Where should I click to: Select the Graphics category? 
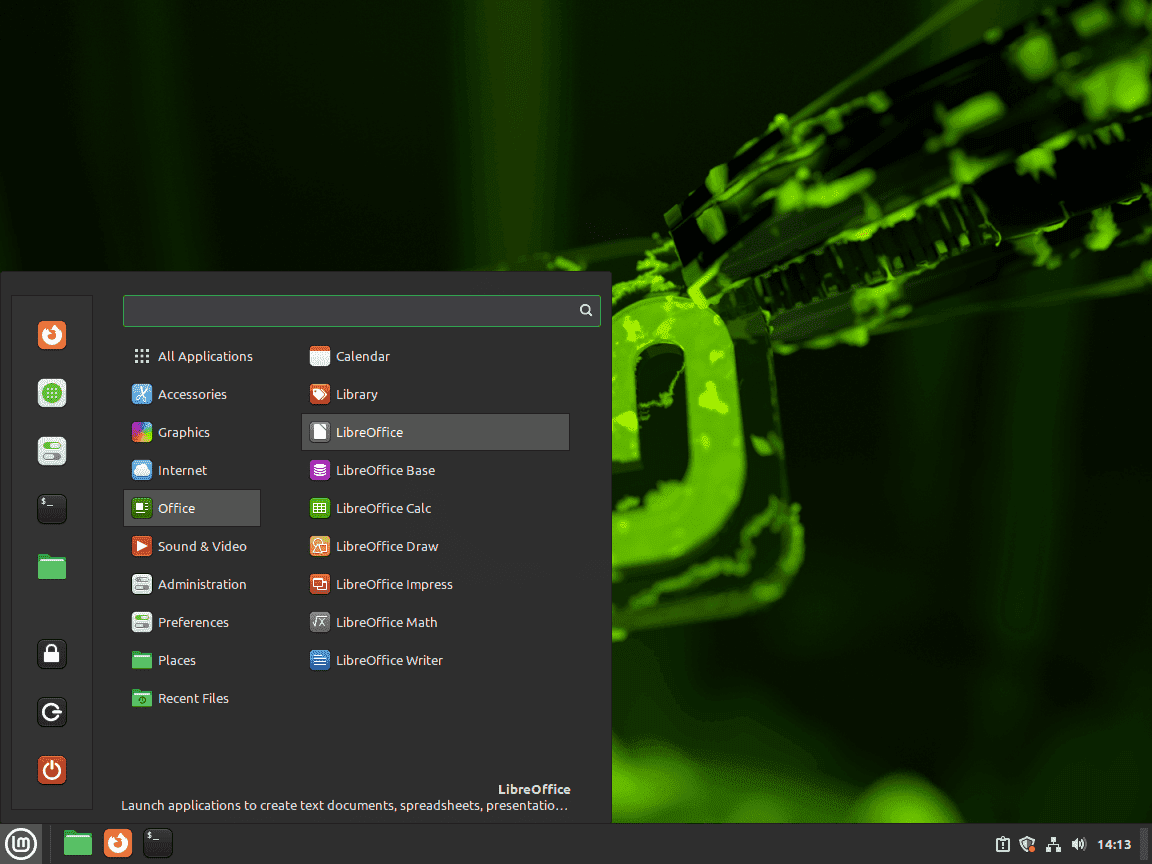click(x=192, y=432)
